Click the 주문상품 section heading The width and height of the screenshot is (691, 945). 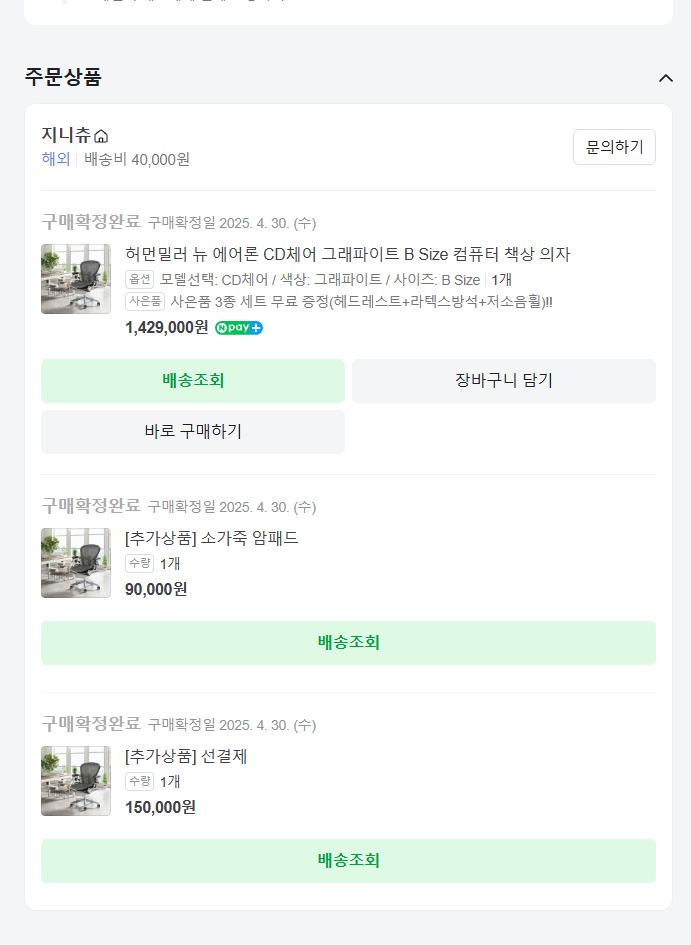[x=63, y=77]
